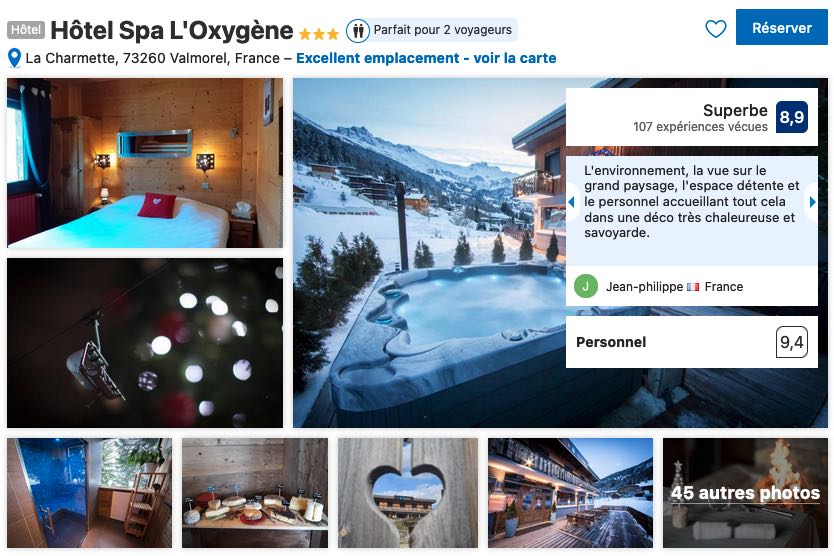Open the blue sauna room thumbnail
Screen dimensions: 834x556
89,493
